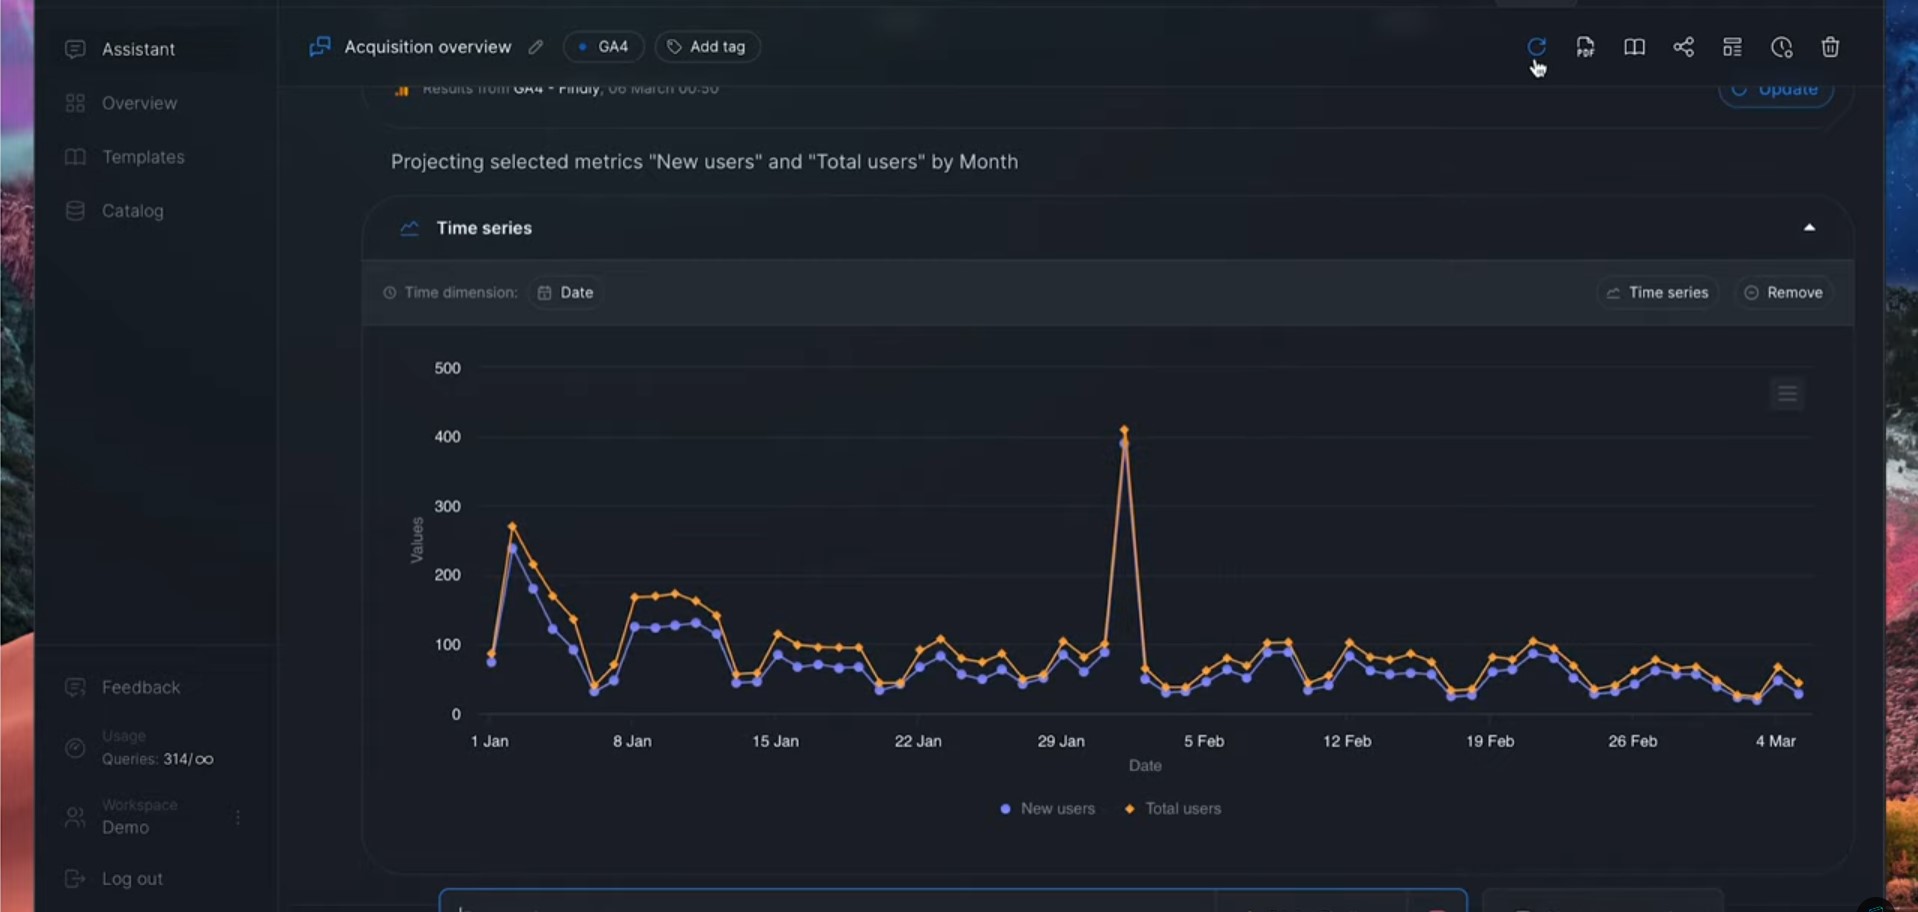Open the Time series chart type selector

point(1657,292)
